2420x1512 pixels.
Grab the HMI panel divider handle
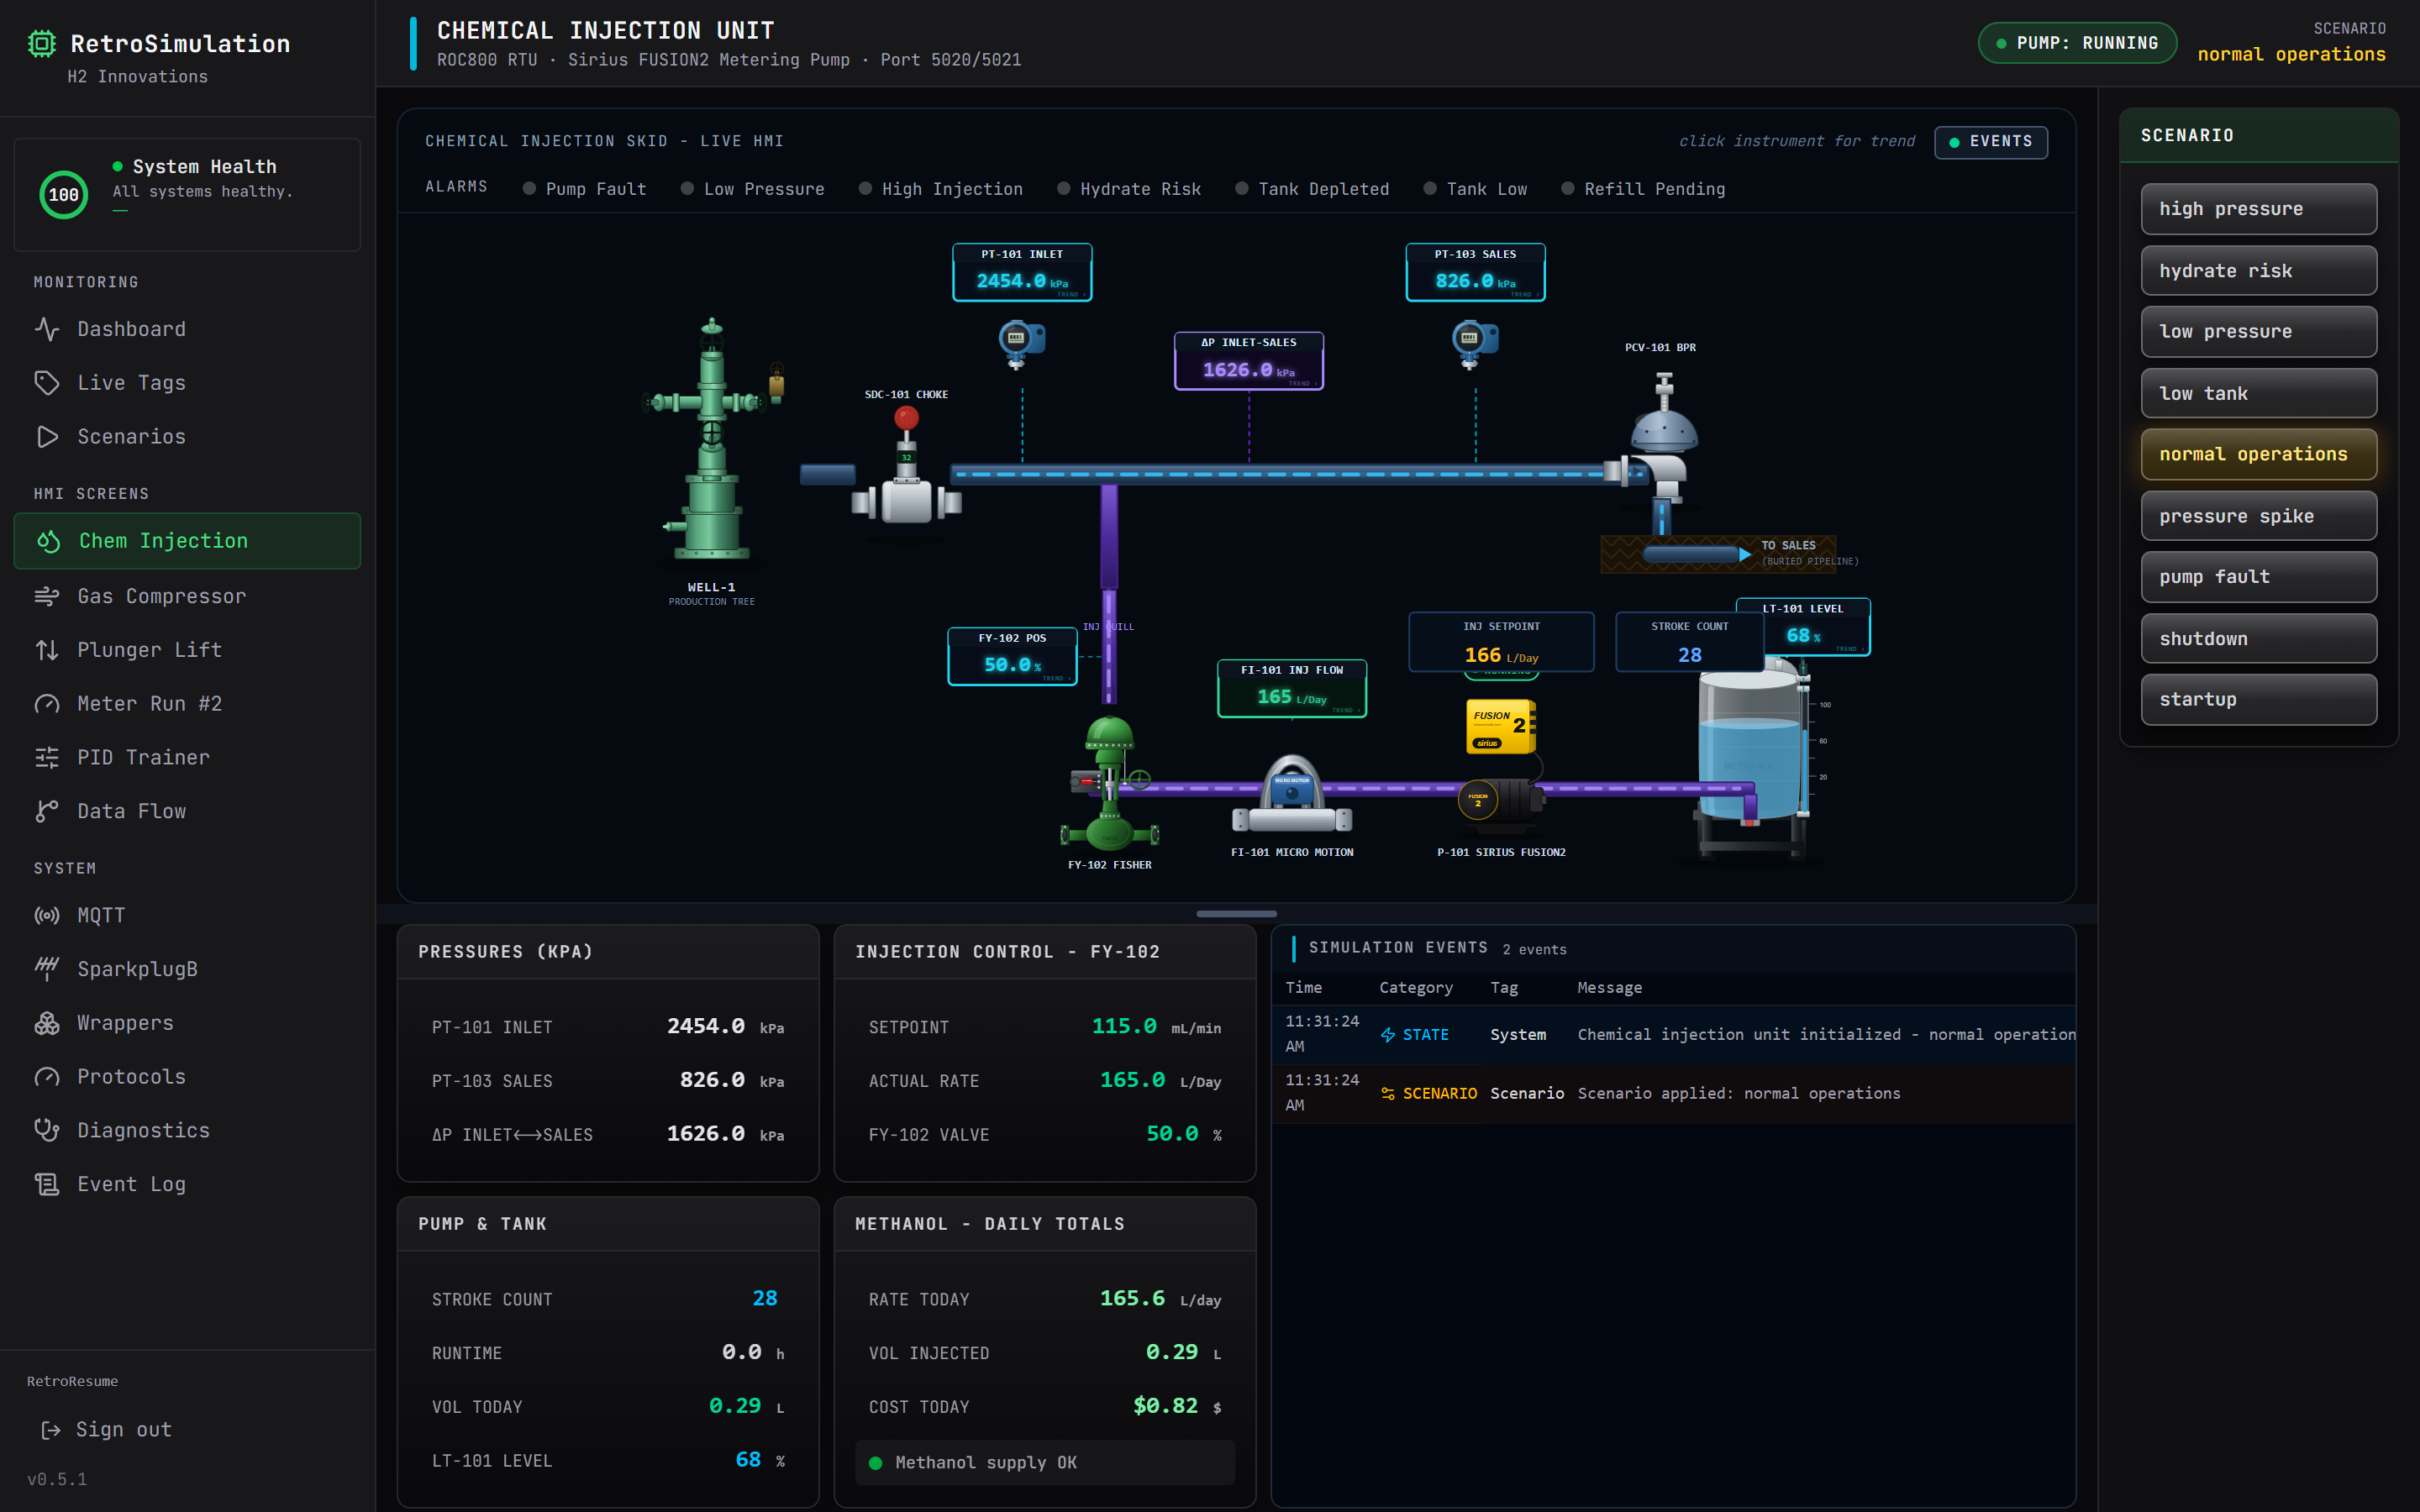point(1236,914)
